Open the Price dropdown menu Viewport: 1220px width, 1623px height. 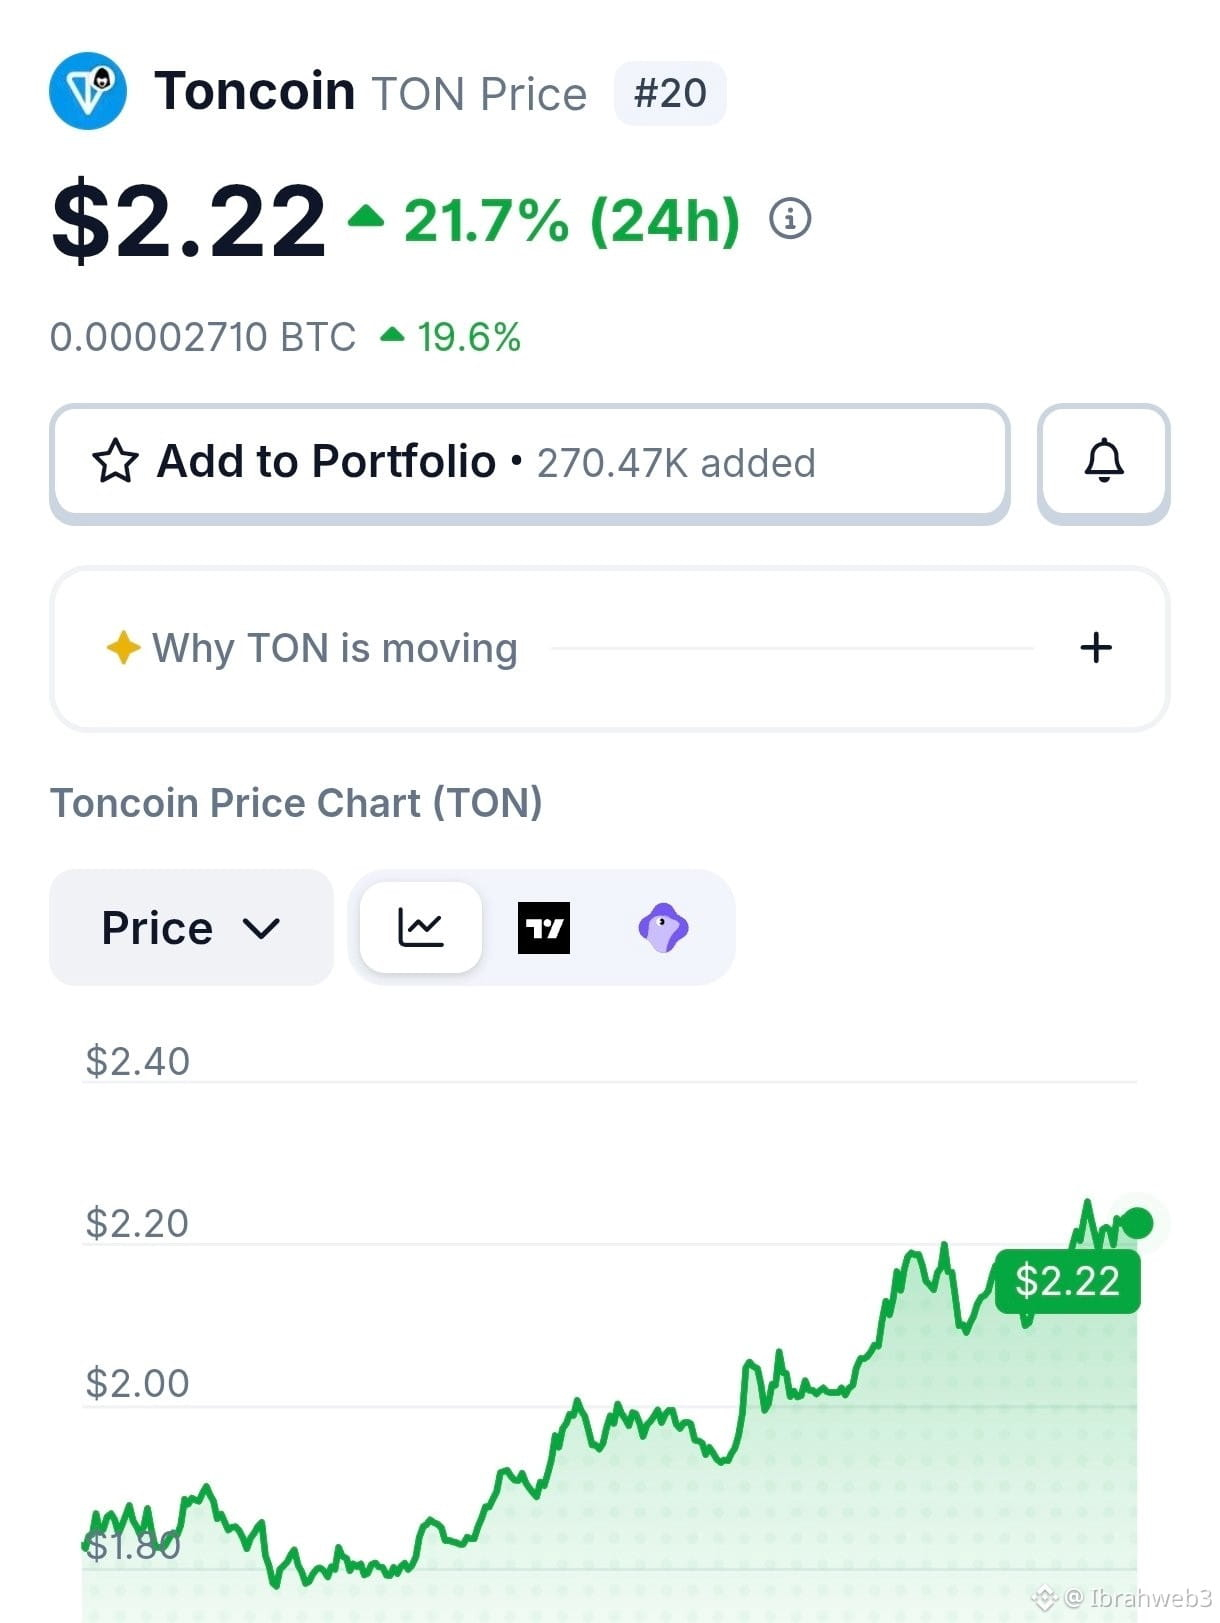click(x=191, y=927)
